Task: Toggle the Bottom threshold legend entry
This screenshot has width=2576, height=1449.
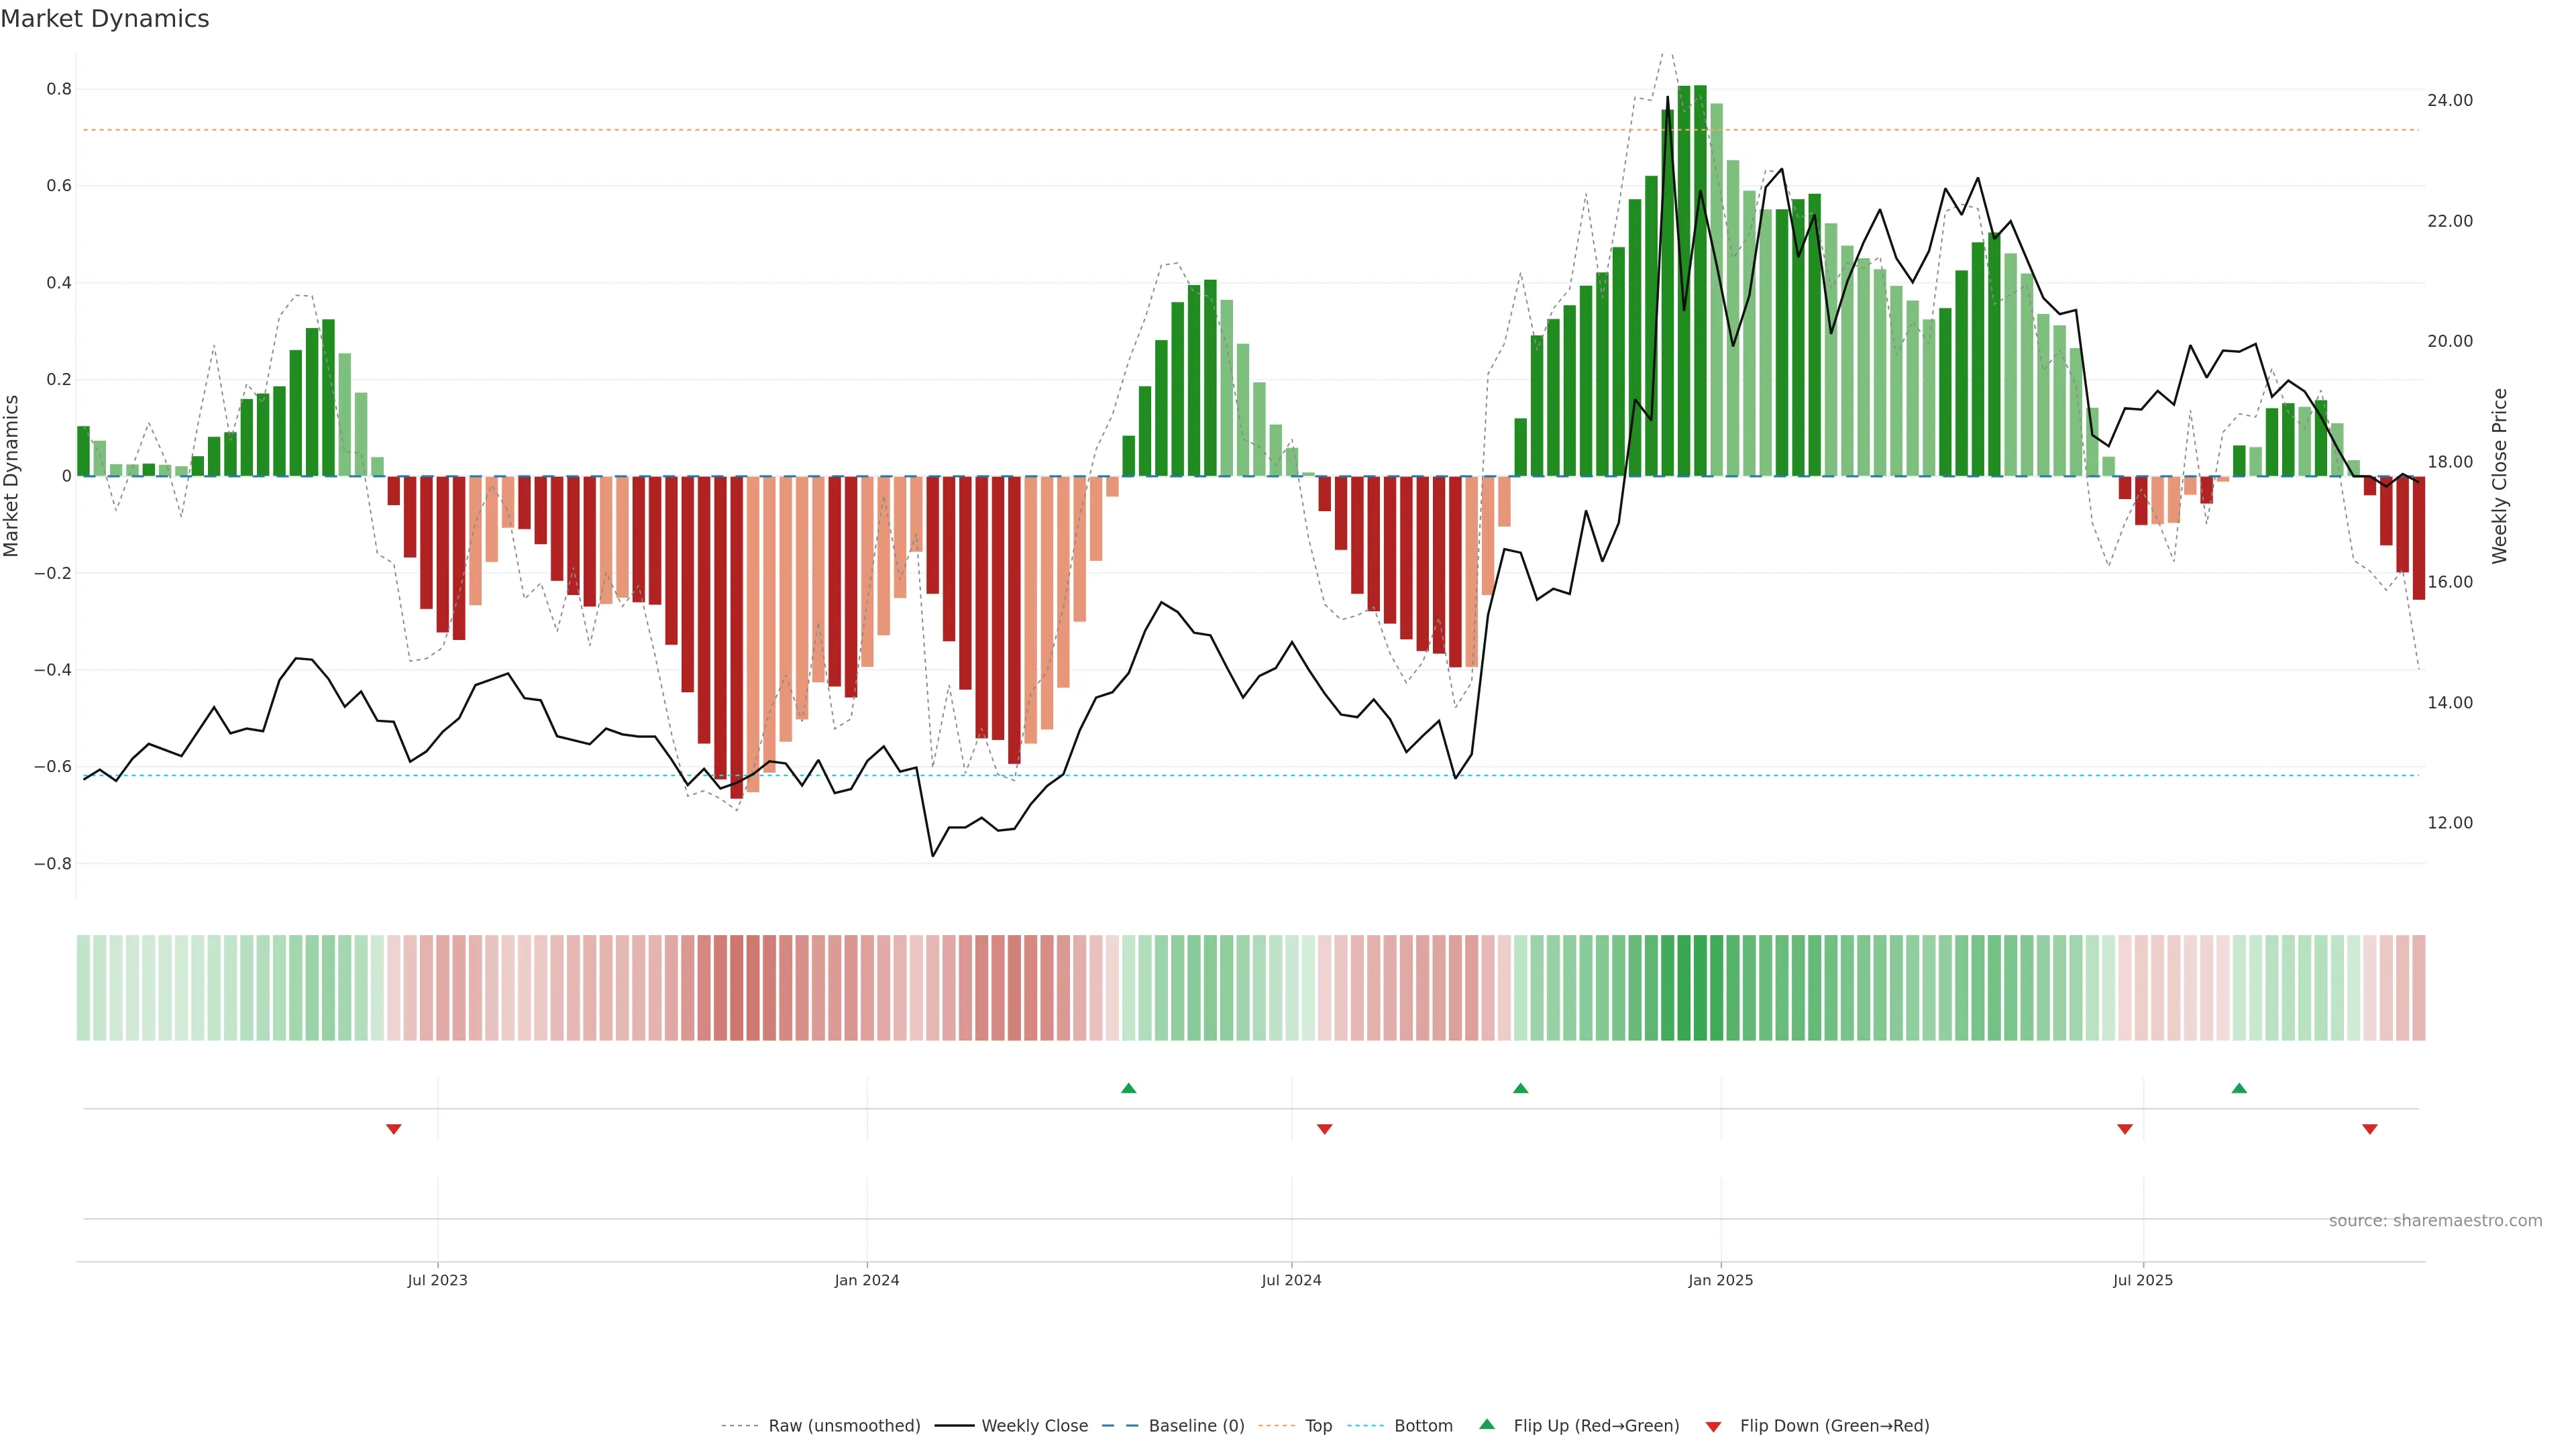Action: tap(1423, 1426)
